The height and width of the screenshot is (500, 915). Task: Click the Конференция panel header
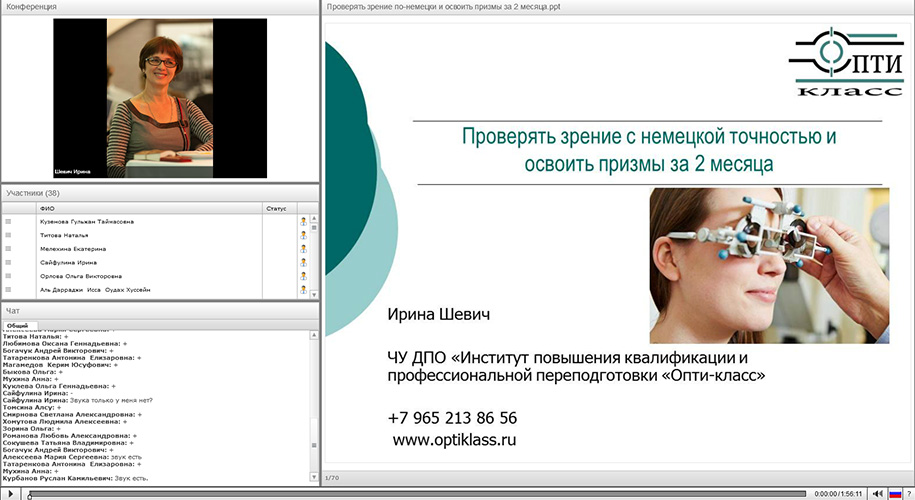160,7
